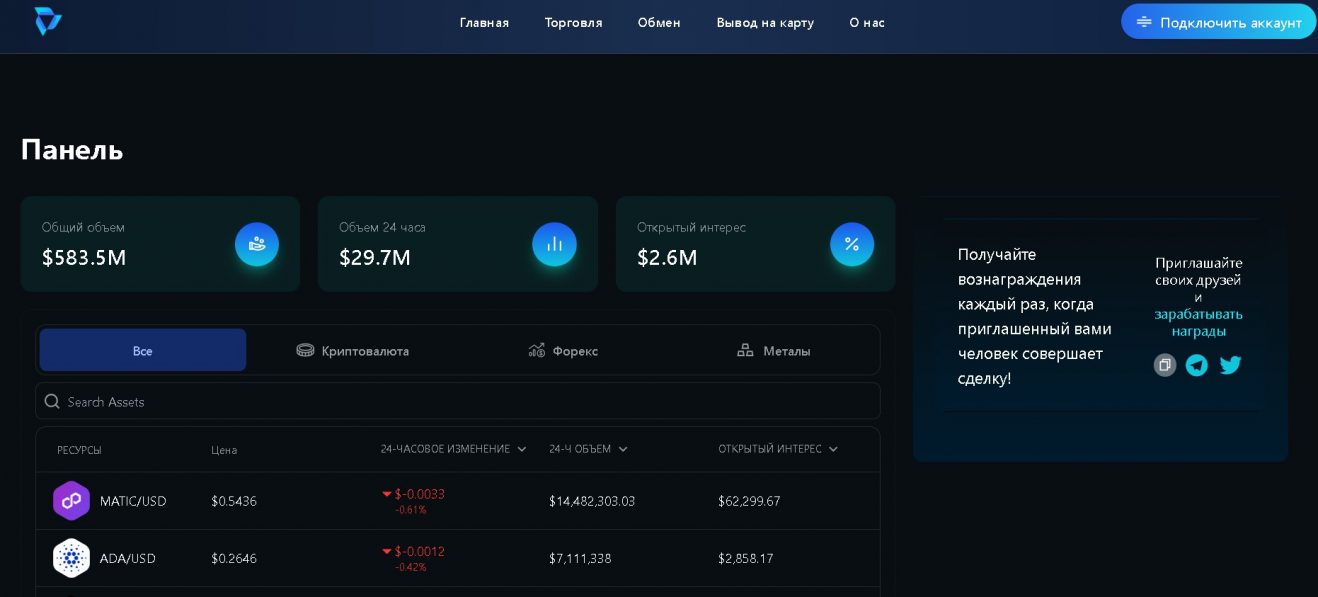1318x597 pixels.
Task: Go to Вывод на карту page
Action: tap(765, 22)
